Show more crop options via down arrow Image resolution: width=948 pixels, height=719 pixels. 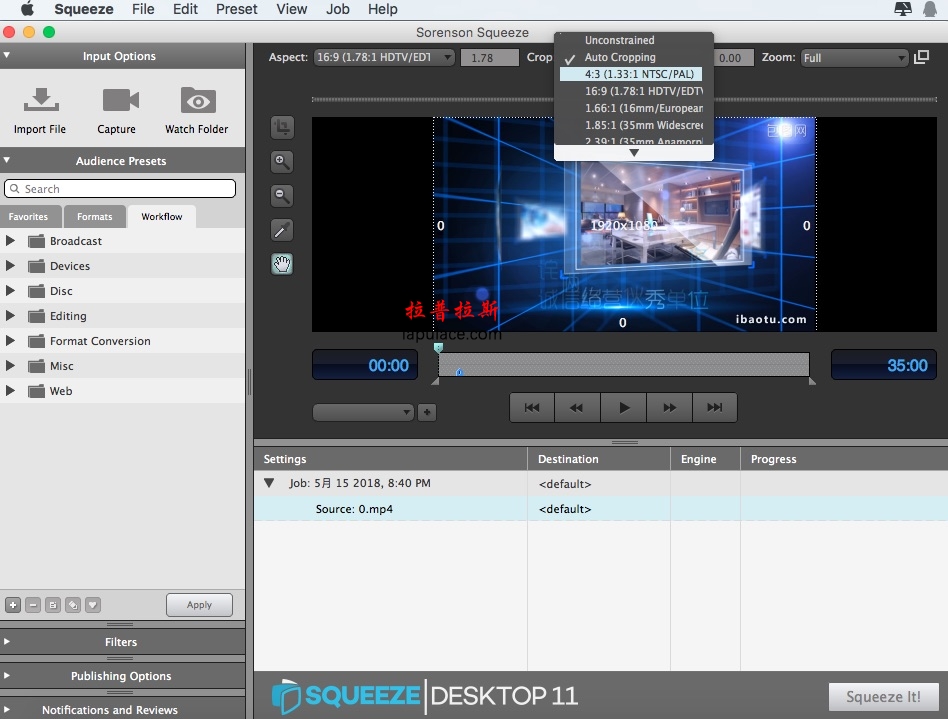tap(634, 153)
